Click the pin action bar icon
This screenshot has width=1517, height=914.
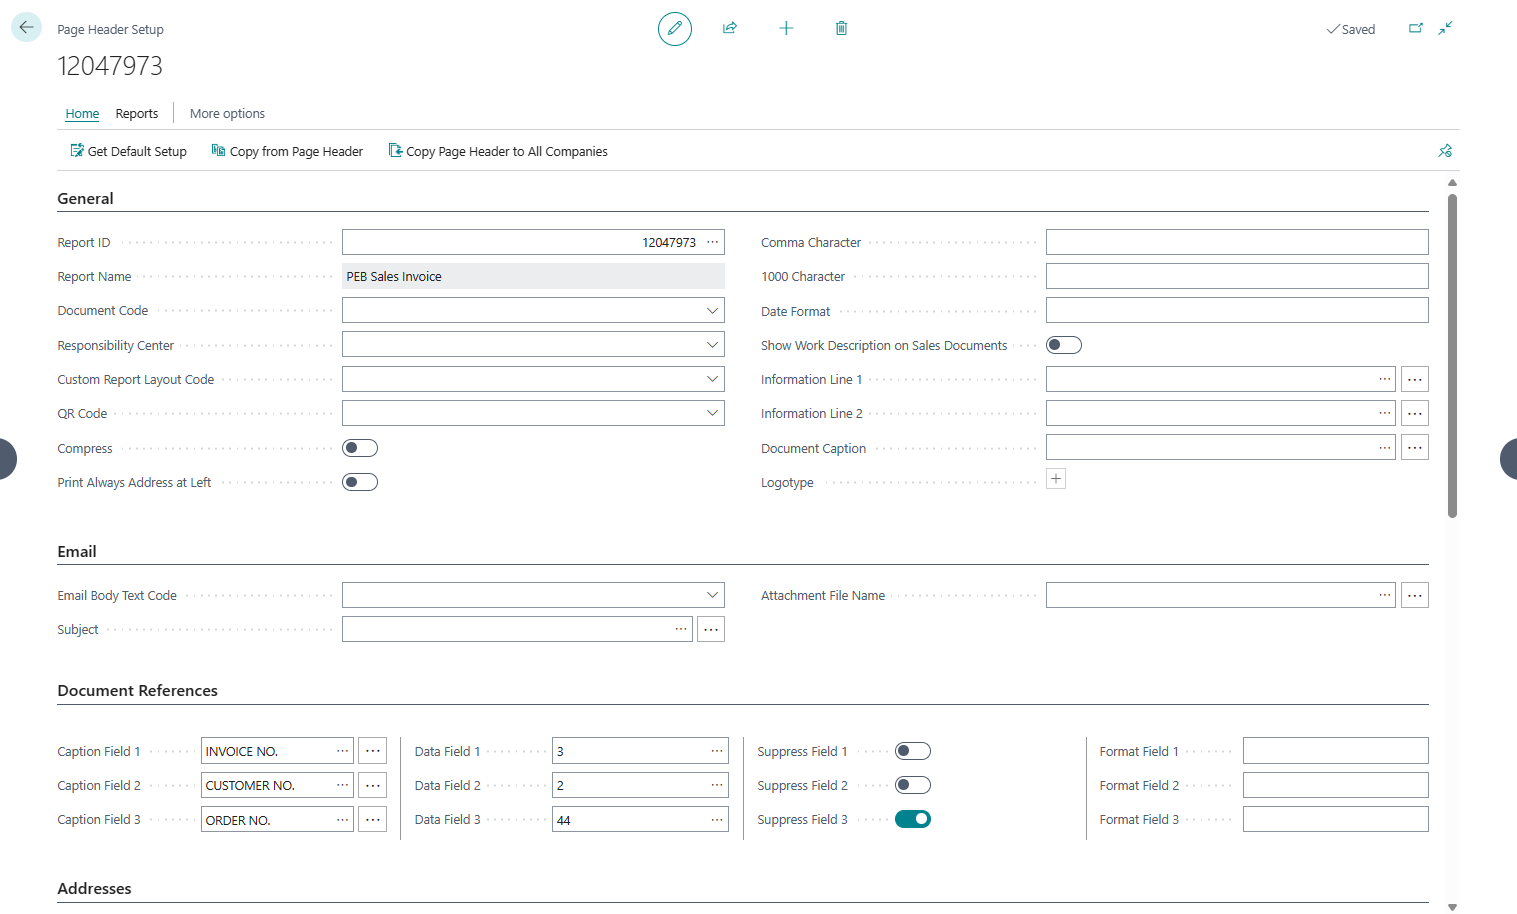[1445, 151]
